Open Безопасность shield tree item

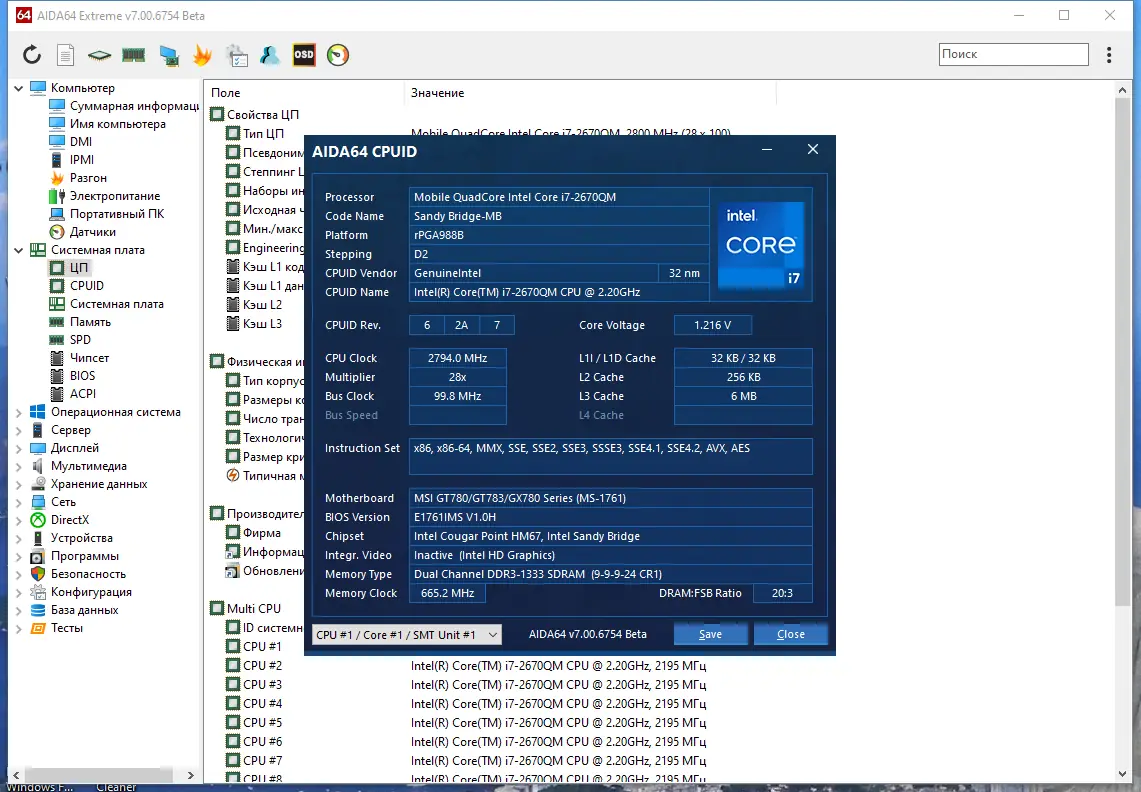(79, 574)
